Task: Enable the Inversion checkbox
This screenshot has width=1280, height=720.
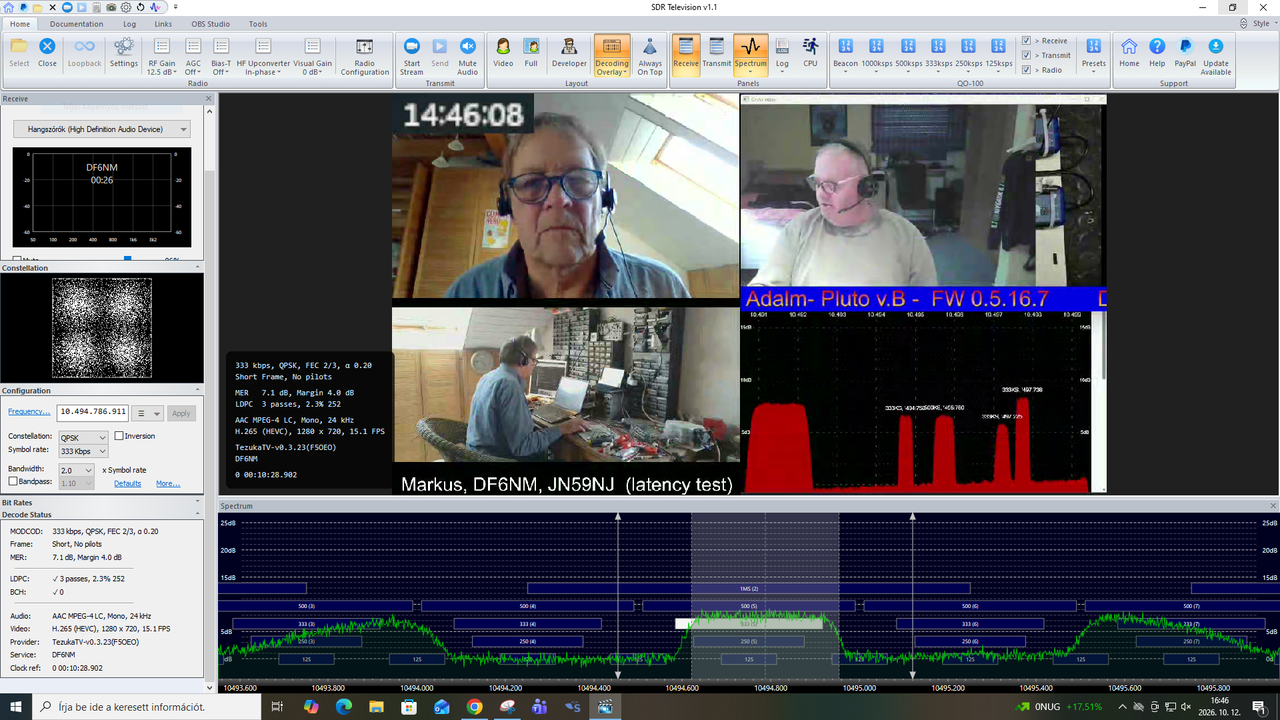Action: [x=119, y=436]
